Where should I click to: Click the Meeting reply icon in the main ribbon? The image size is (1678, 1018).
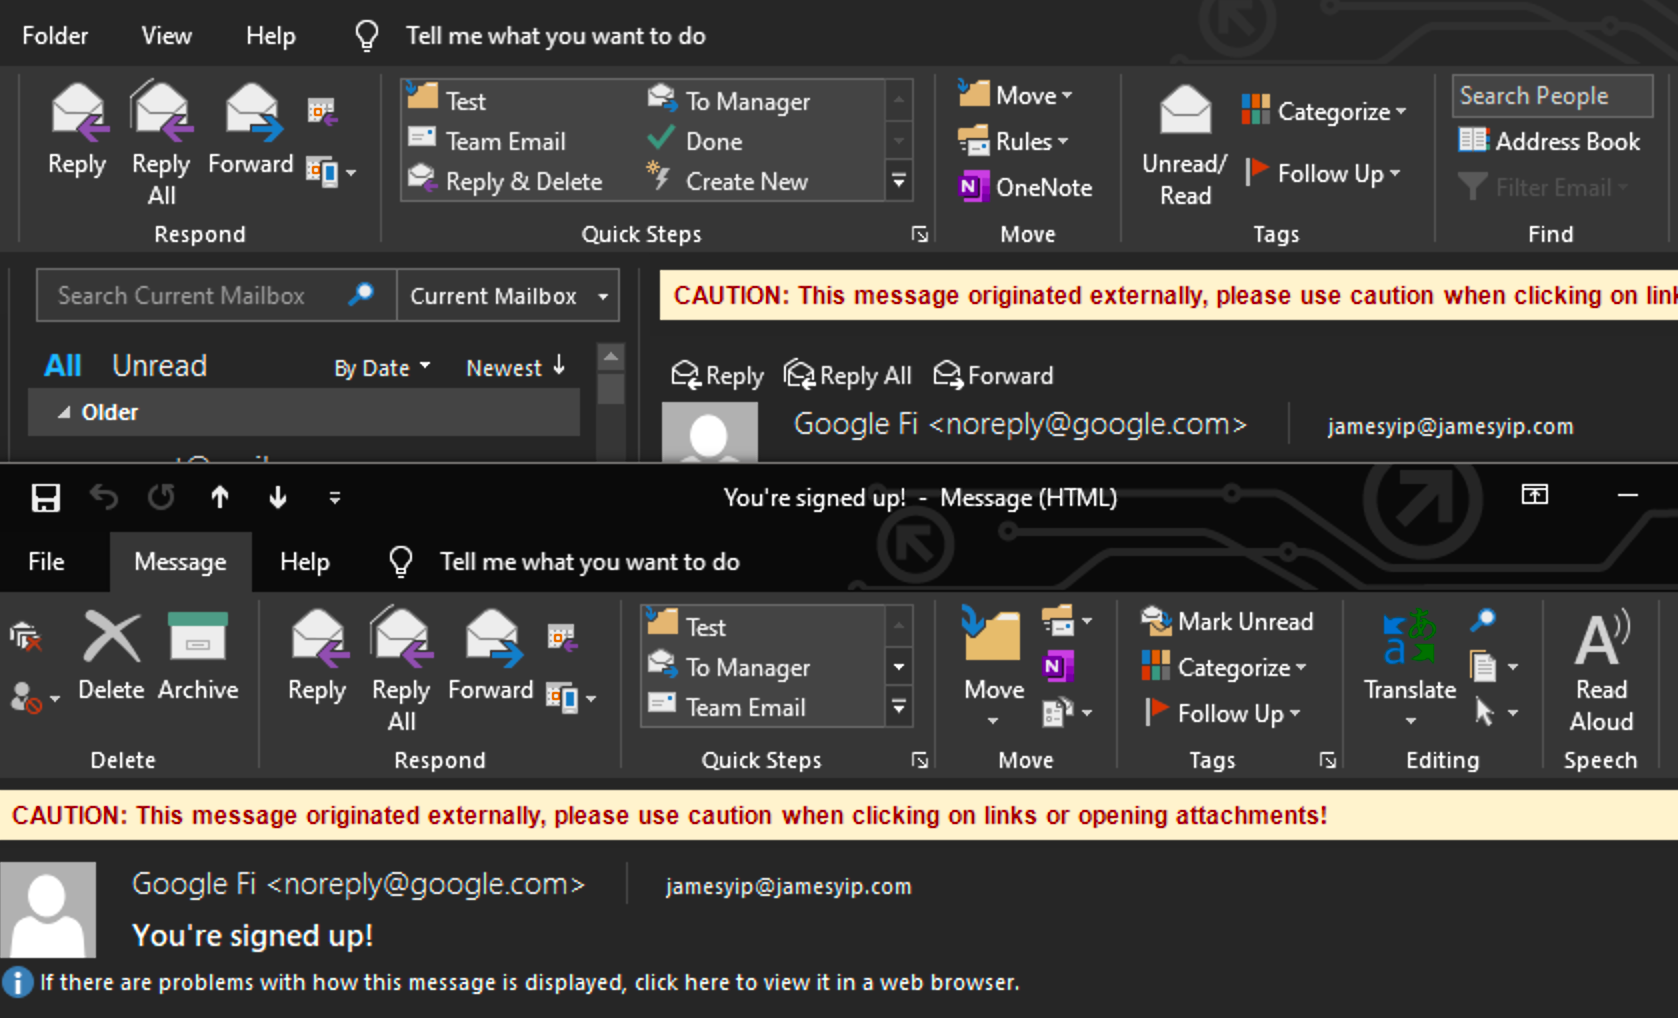[x=322, y=111]
